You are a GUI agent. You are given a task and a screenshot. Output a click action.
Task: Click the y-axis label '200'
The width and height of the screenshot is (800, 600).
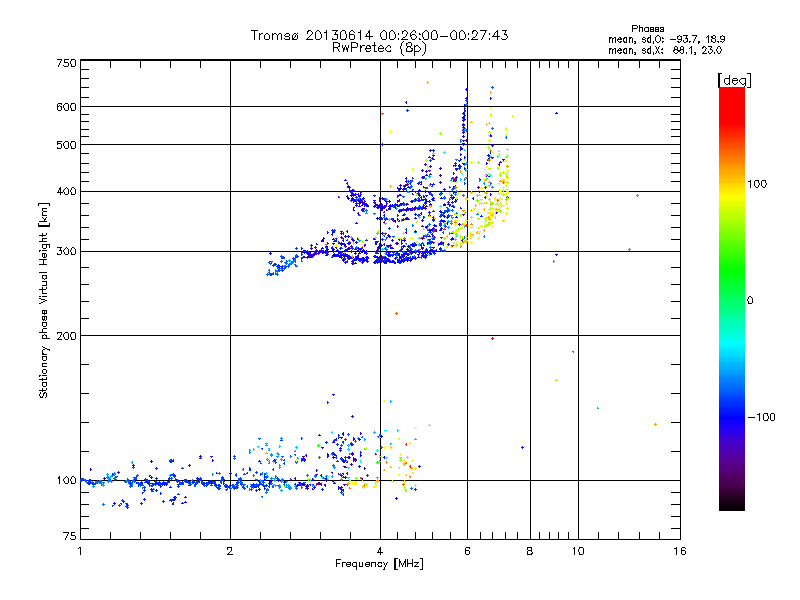pyautogui.click(x=66, y=336)
